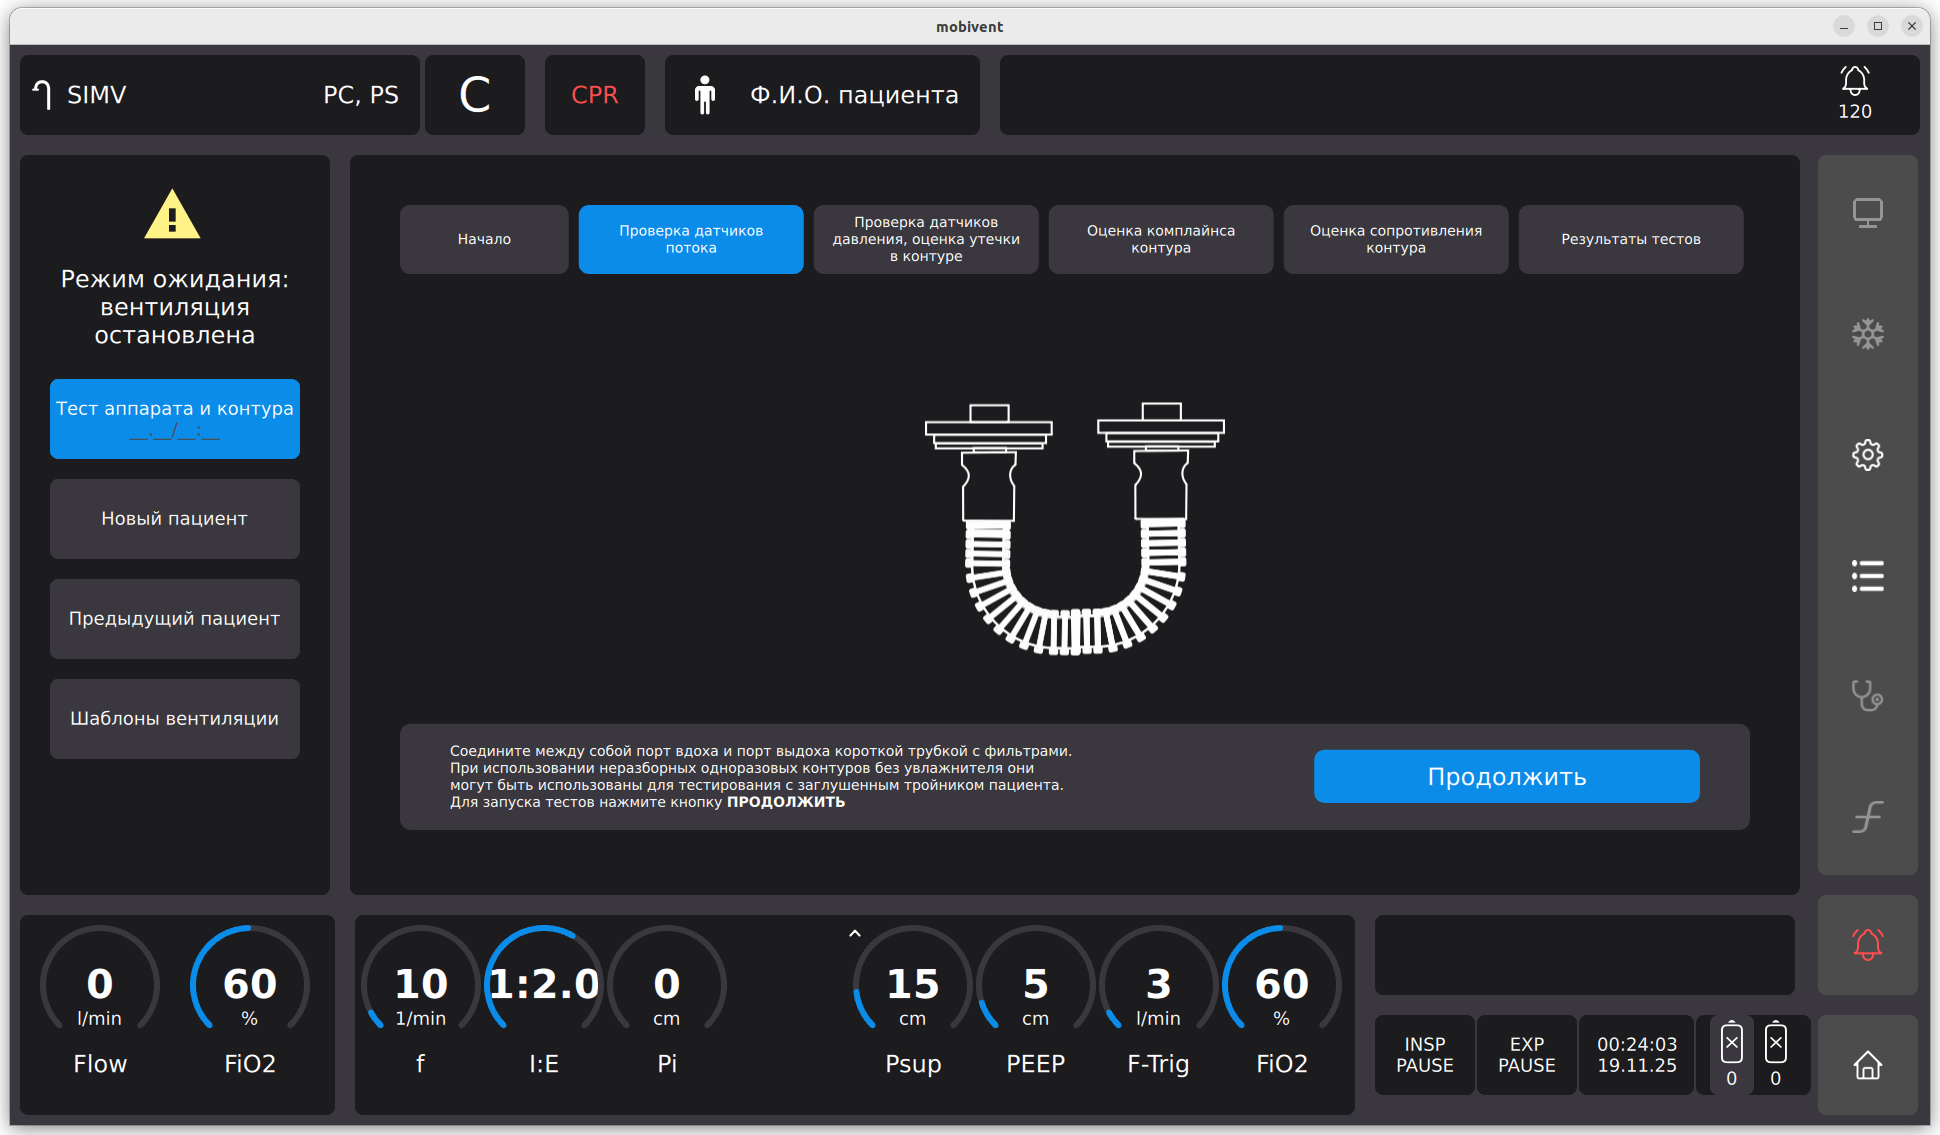The width and height of the screenshot is (1940, 1135).
Task: Click the function curve icon
Action: pyautogui.click(x=1867, y=817)
